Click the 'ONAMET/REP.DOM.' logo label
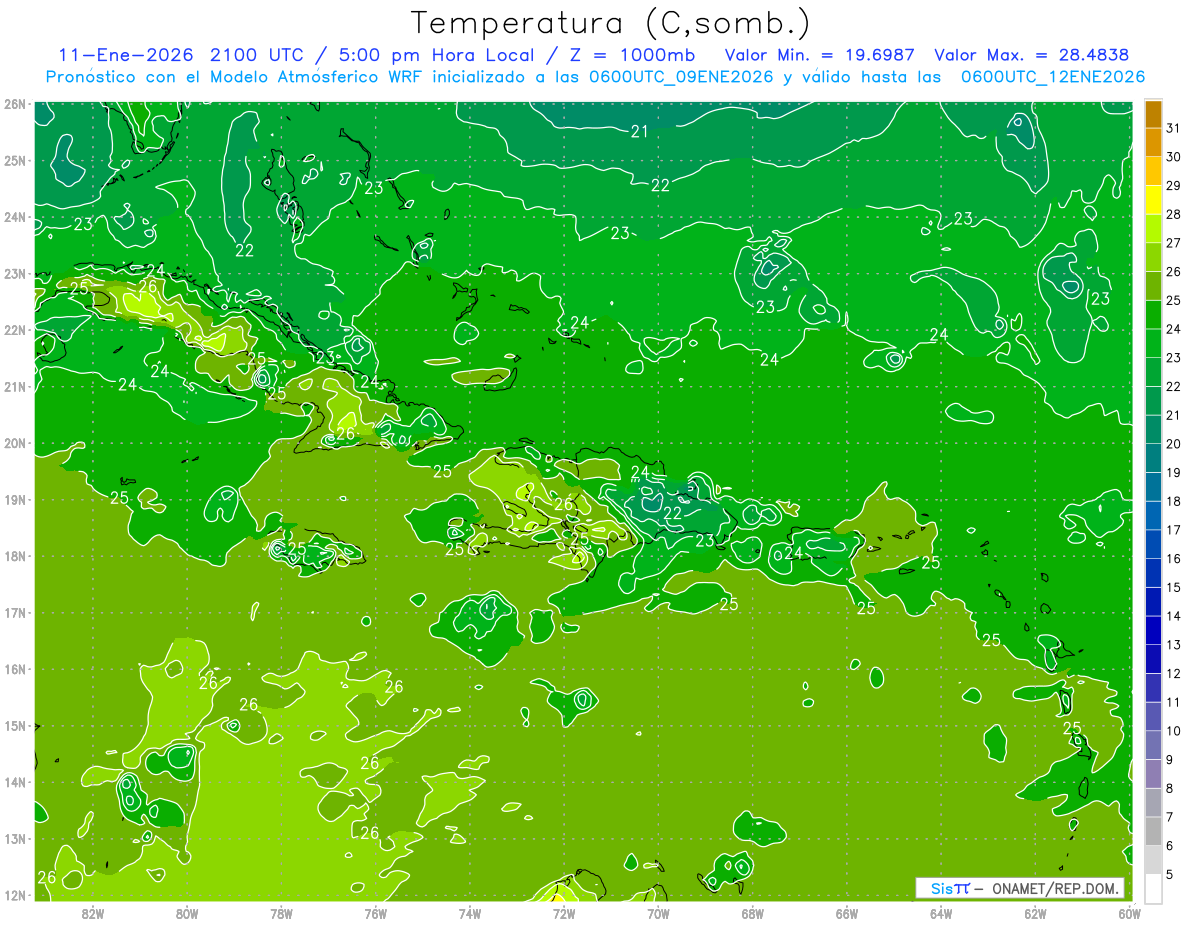The height and width of the screenshot is (927, 1200). [x=1054, y=888]
